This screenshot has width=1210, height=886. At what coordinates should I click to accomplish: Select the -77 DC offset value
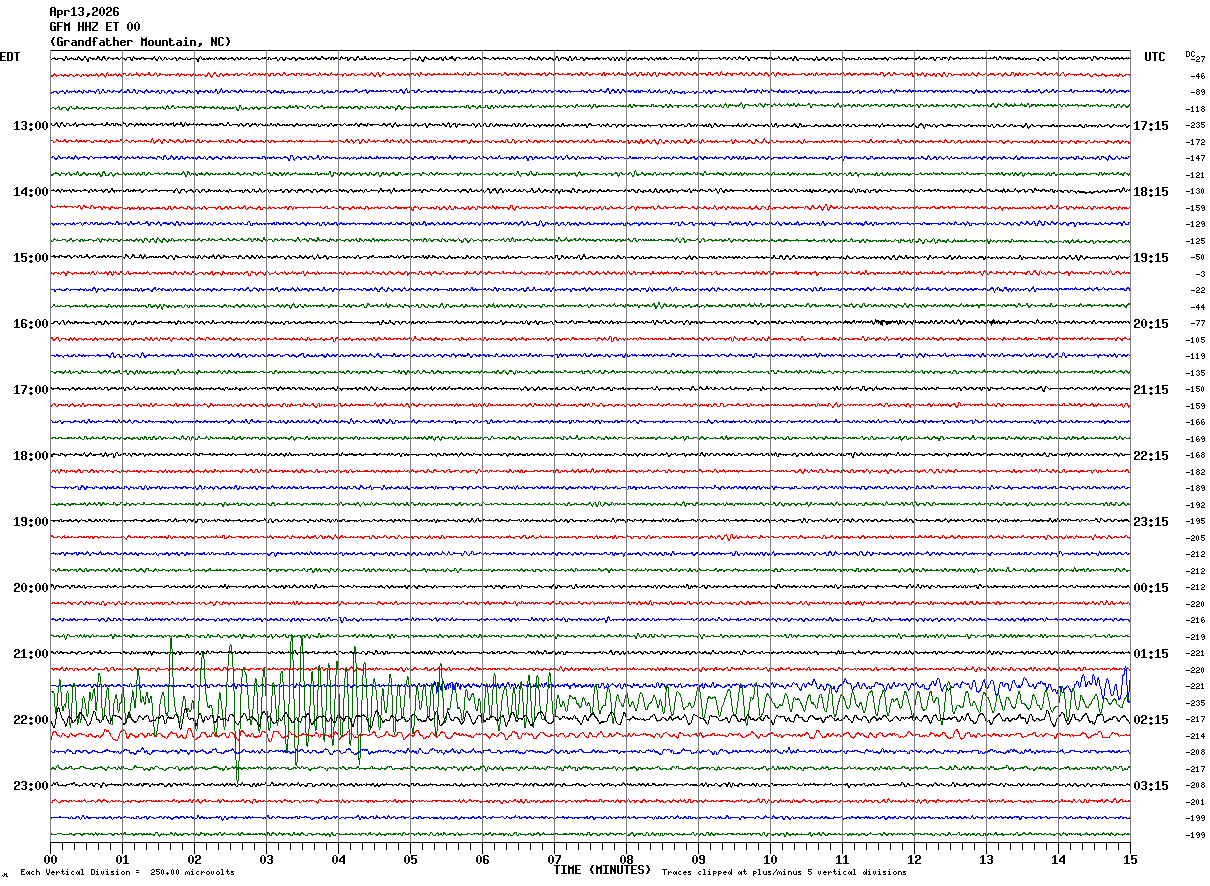coord(1197,324)
